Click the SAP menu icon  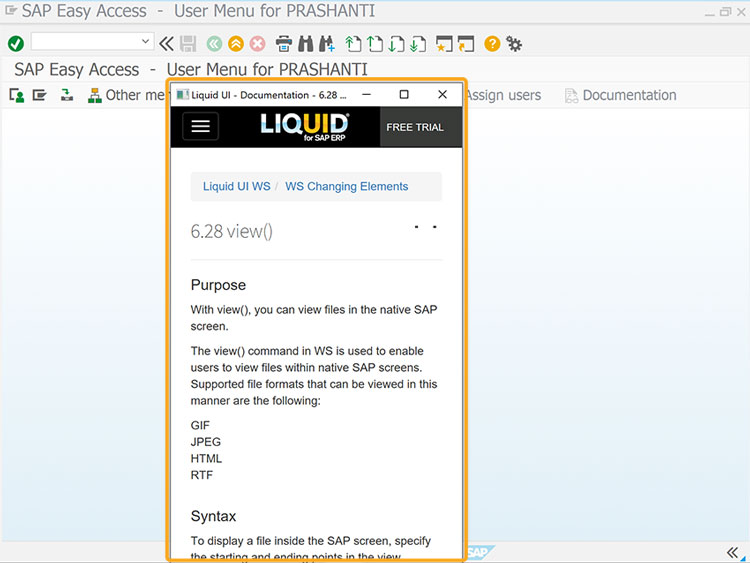pos(40,96)
